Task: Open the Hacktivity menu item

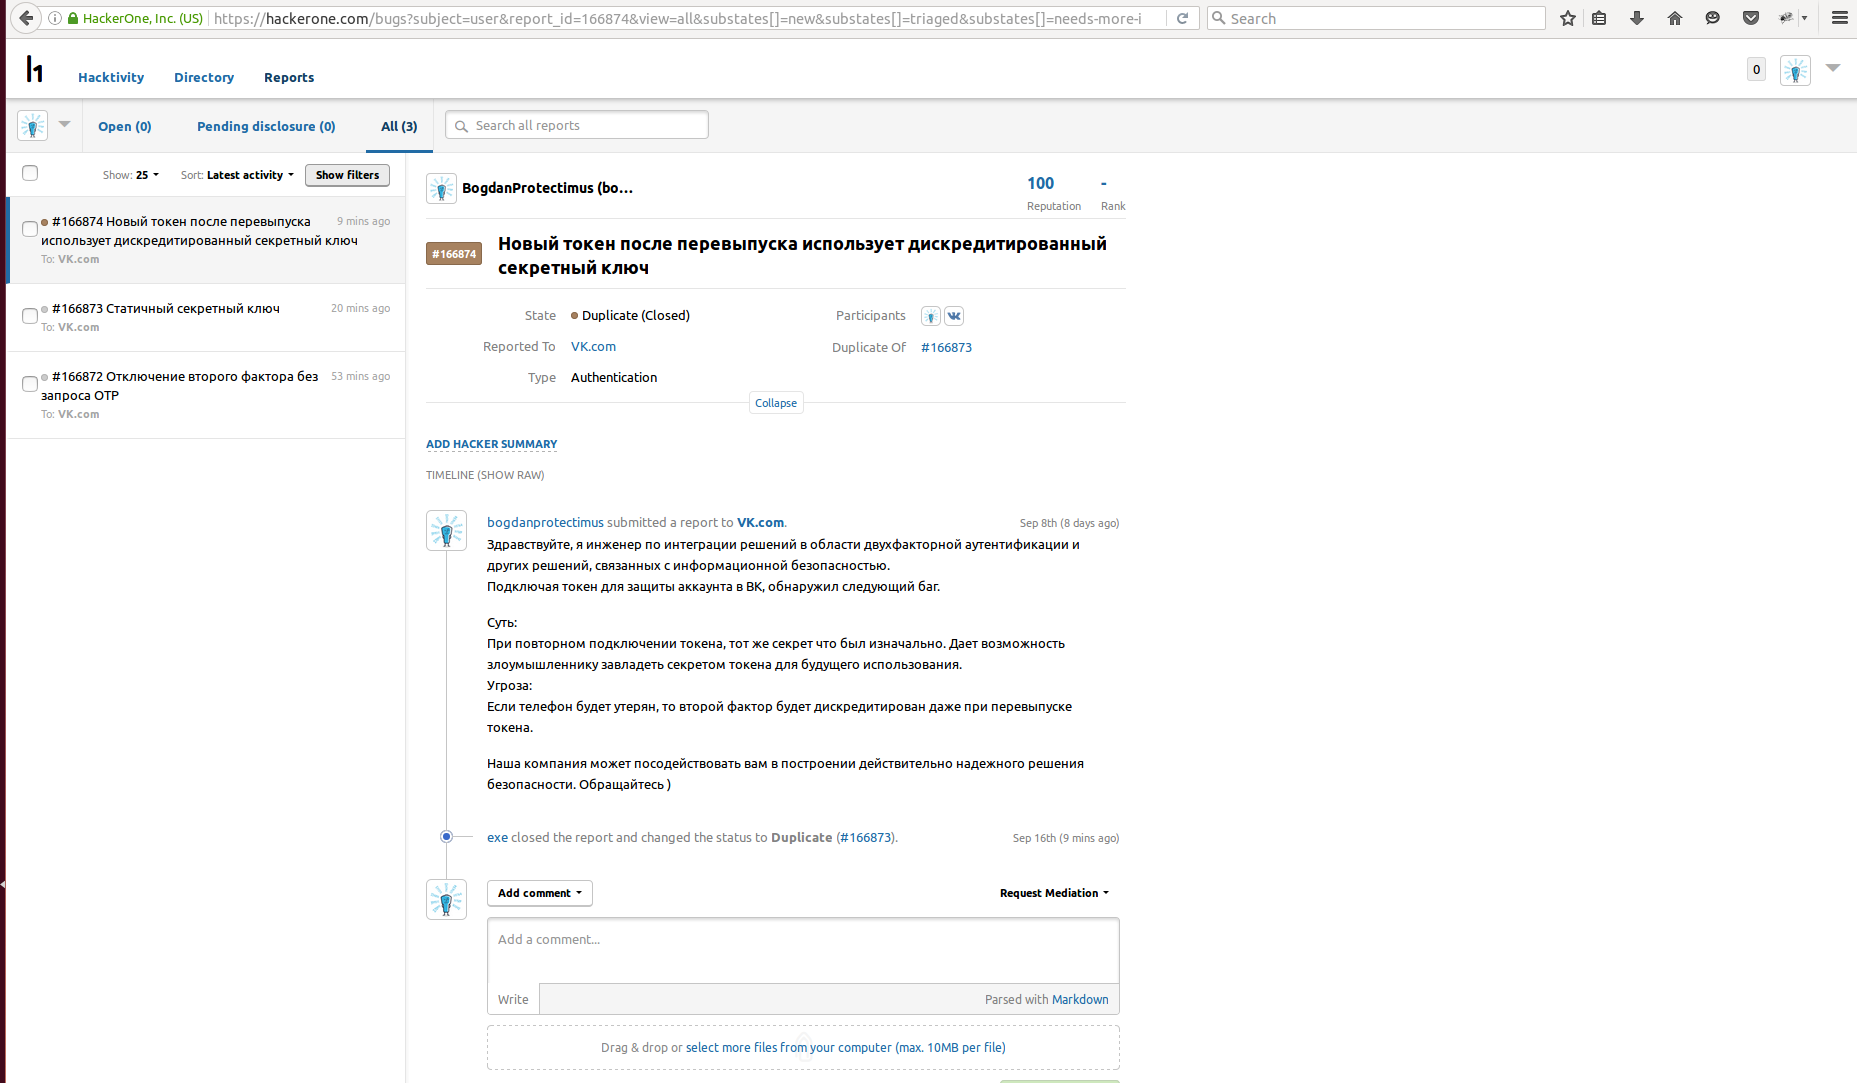Action: click(111, 77)
